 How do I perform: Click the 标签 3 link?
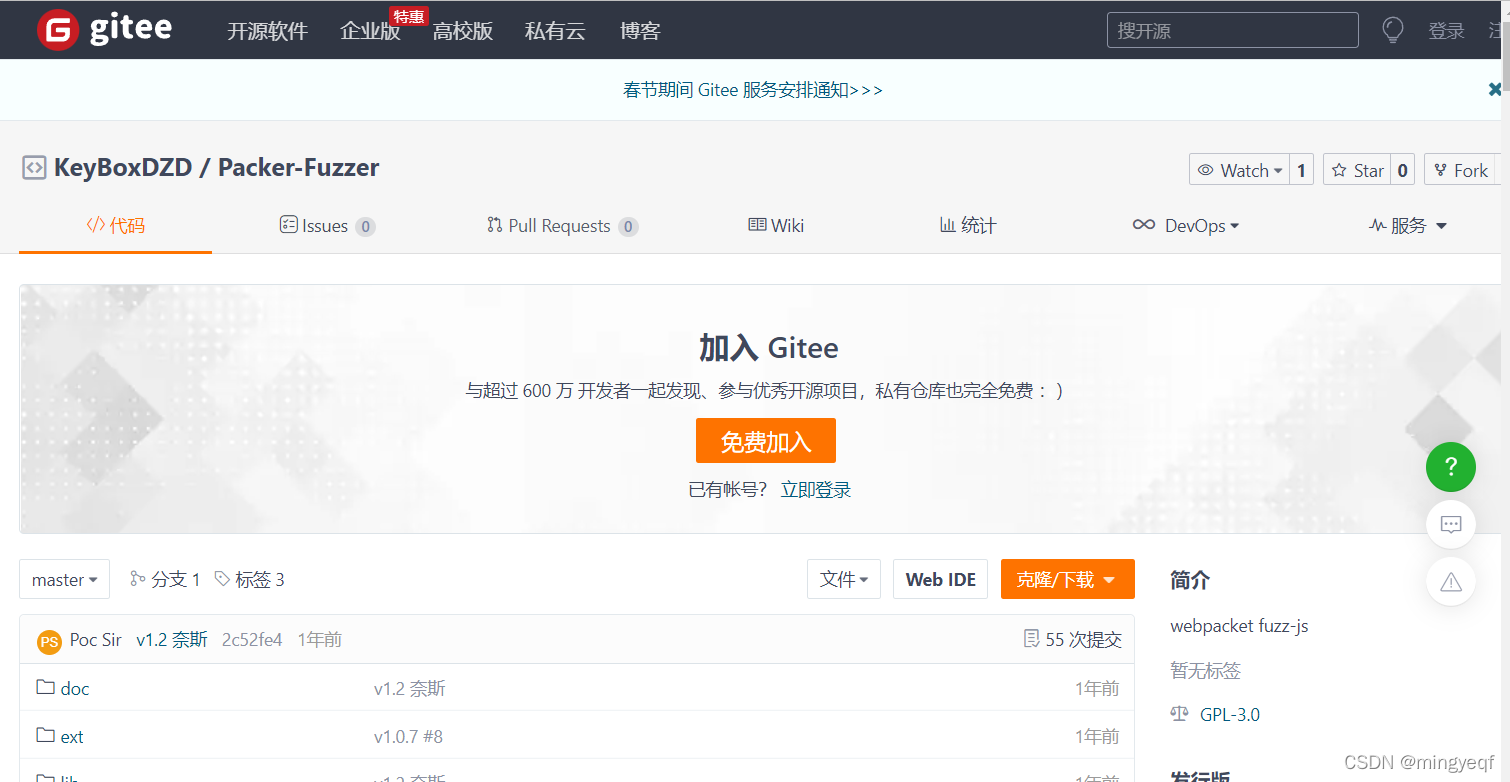click(249, 579)
